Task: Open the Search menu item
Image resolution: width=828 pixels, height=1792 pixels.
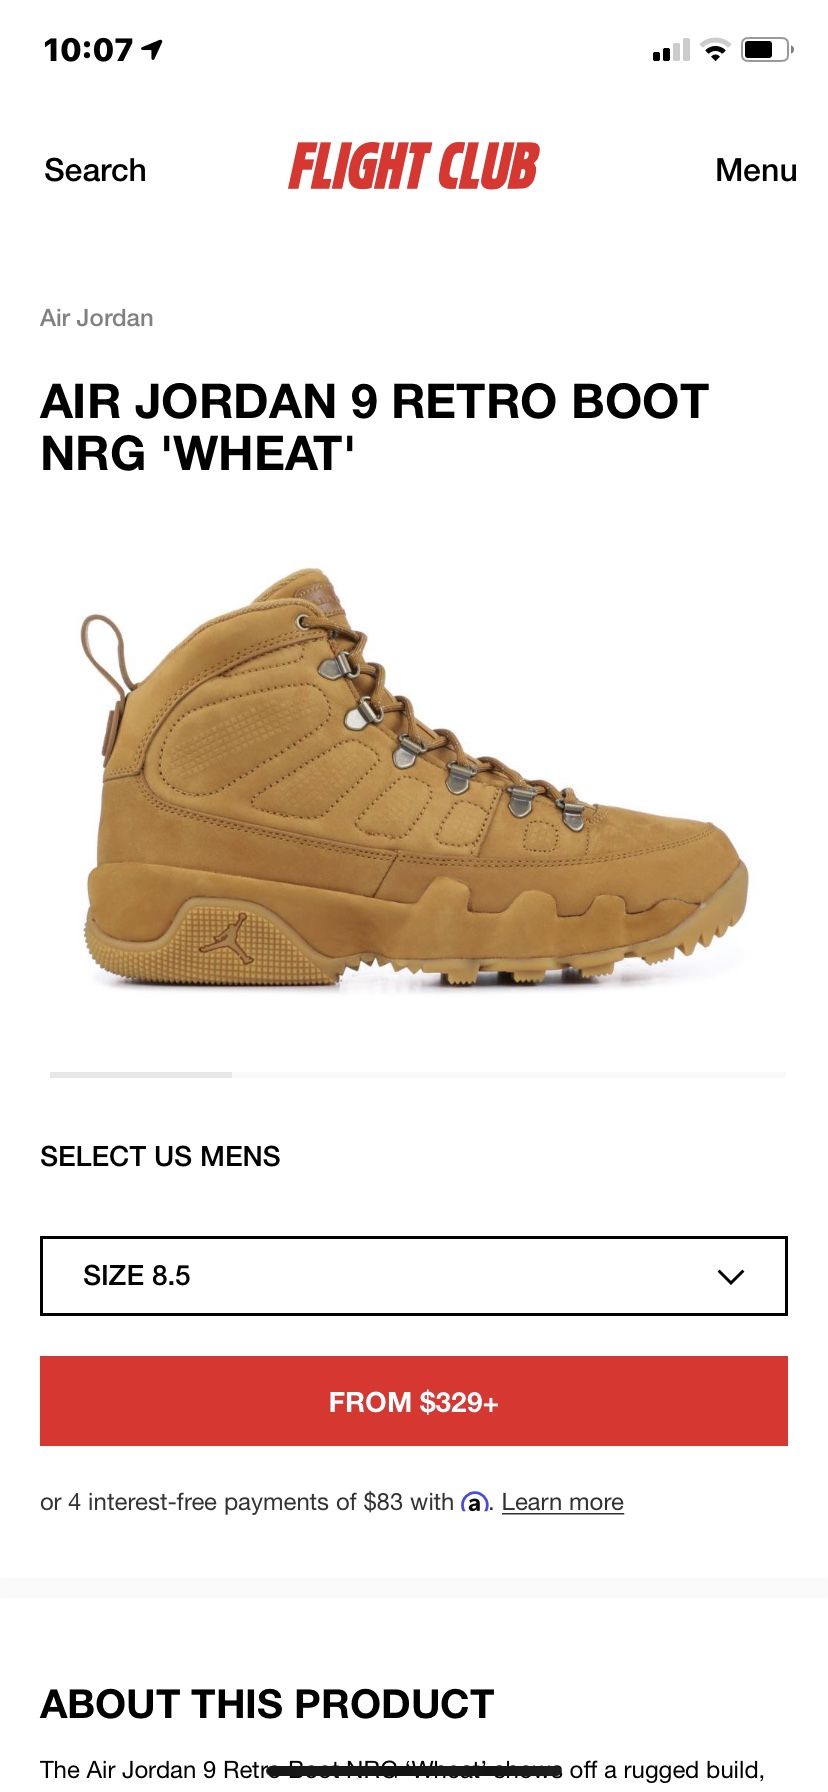Action: pos(95,170)
